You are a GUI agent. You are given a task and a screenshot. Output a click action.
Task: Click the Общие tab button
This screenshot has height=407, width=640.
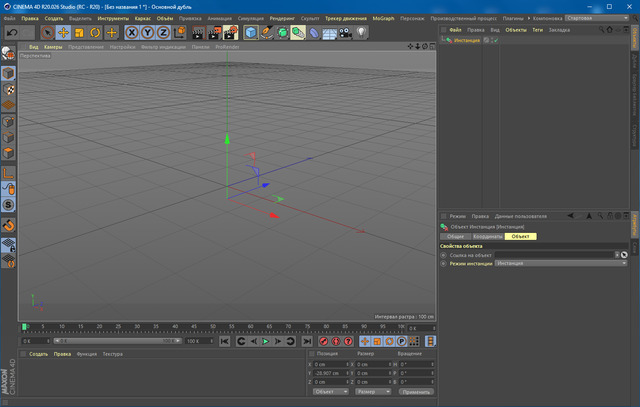click(455, 236)
